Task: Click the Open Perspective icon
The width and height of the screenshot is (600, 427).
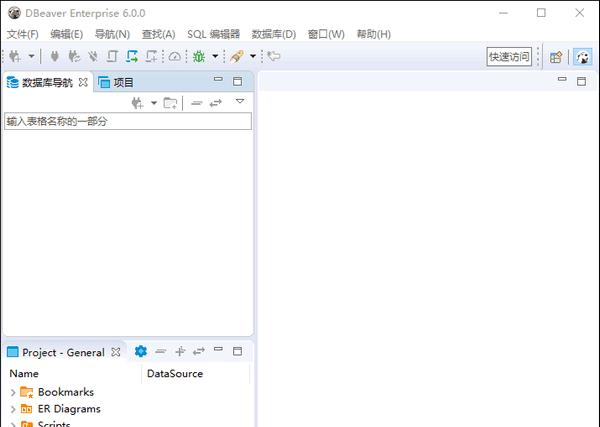Action: (556, 57)
